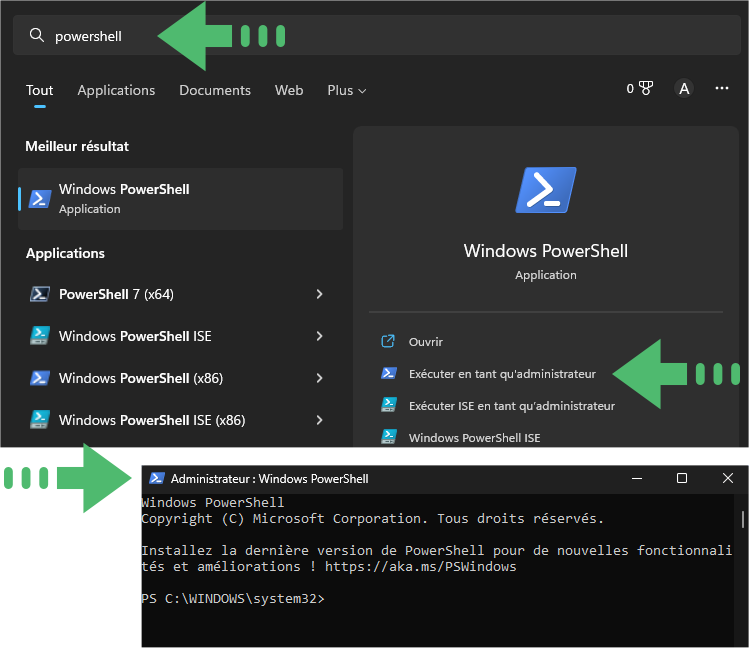Click the Windows PowerShell ISE (x86) icon

point(40,420)
